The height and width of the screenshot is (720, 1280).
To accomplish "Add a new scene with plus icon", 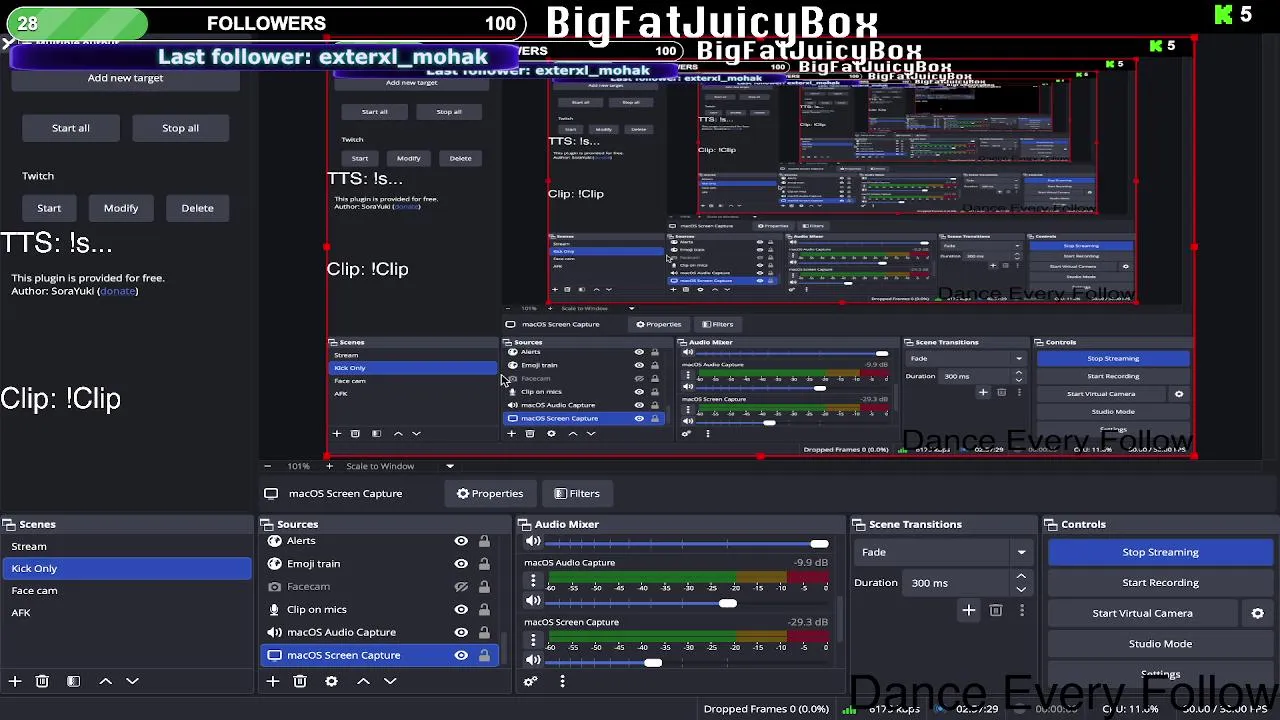I will (x=15, y=681).
